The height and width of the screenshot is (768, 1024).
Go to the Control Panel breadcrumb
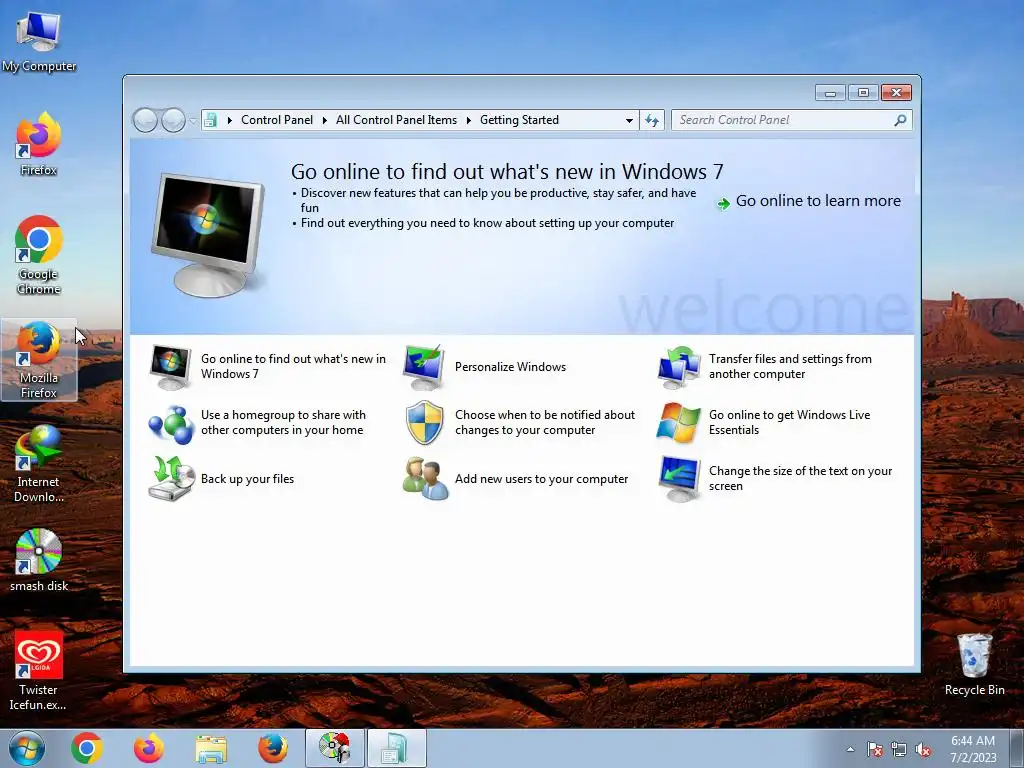point(277,120)
